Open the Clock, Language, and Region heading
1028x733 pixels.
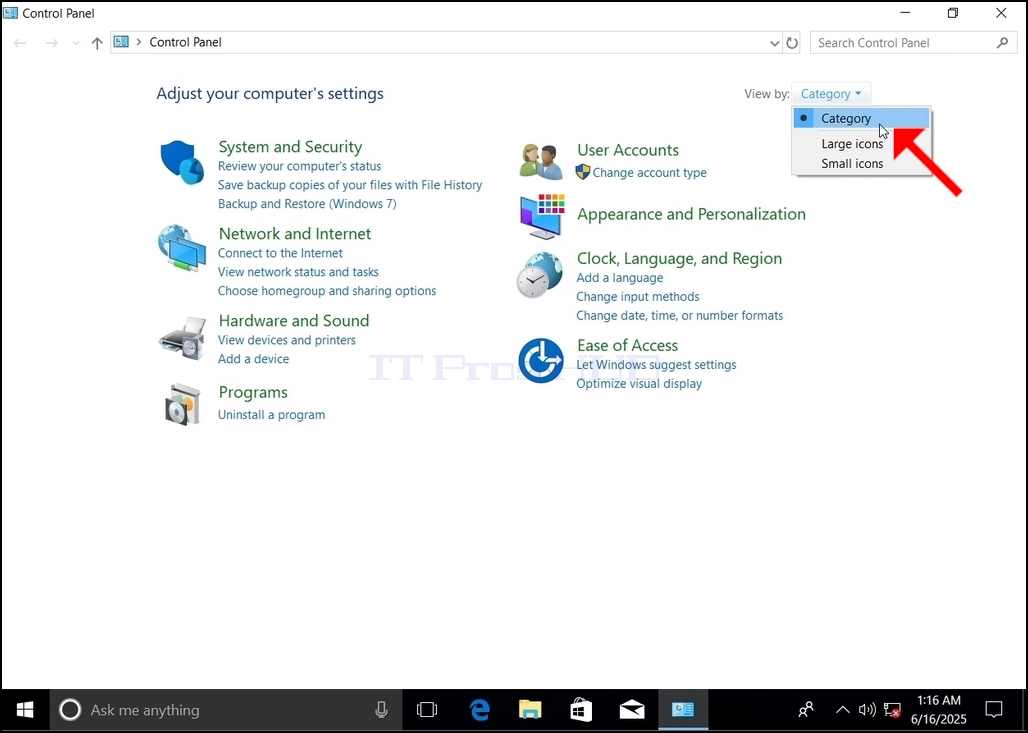(679, 258)
